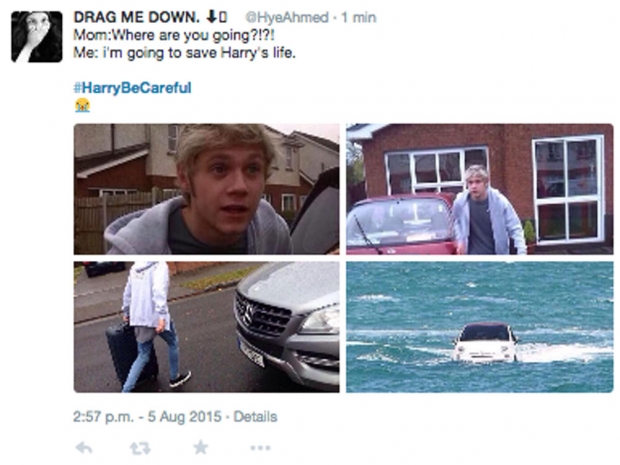Open the #HarryBeCareful hashtag

(x=132, y=87)
